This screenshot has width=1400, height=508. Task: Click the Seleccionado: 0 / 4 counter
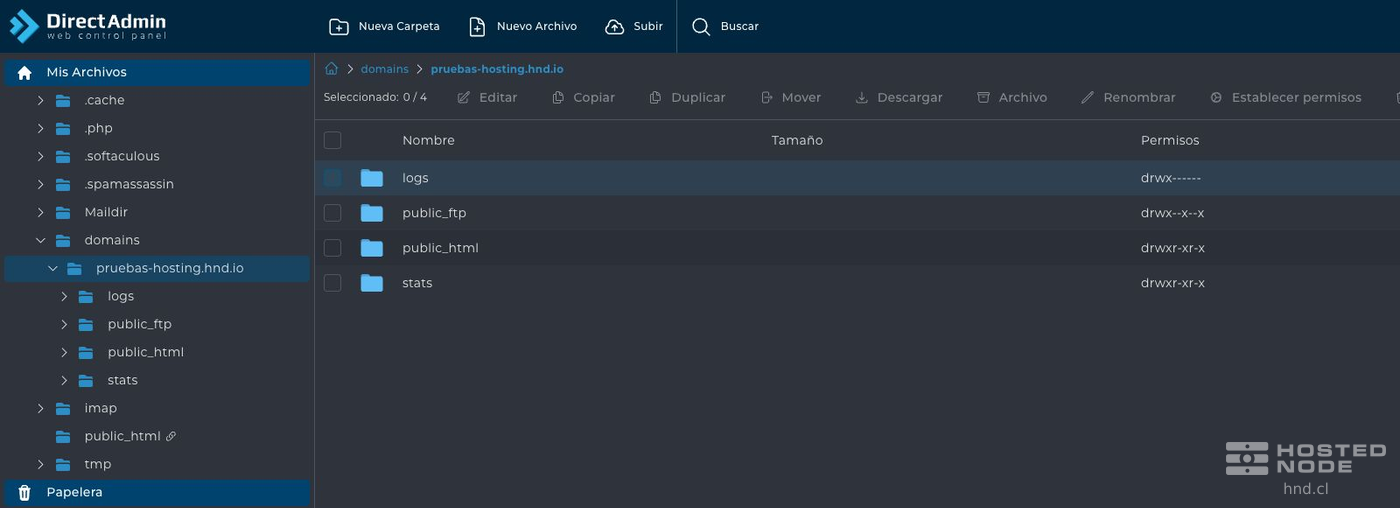[375, 97]
